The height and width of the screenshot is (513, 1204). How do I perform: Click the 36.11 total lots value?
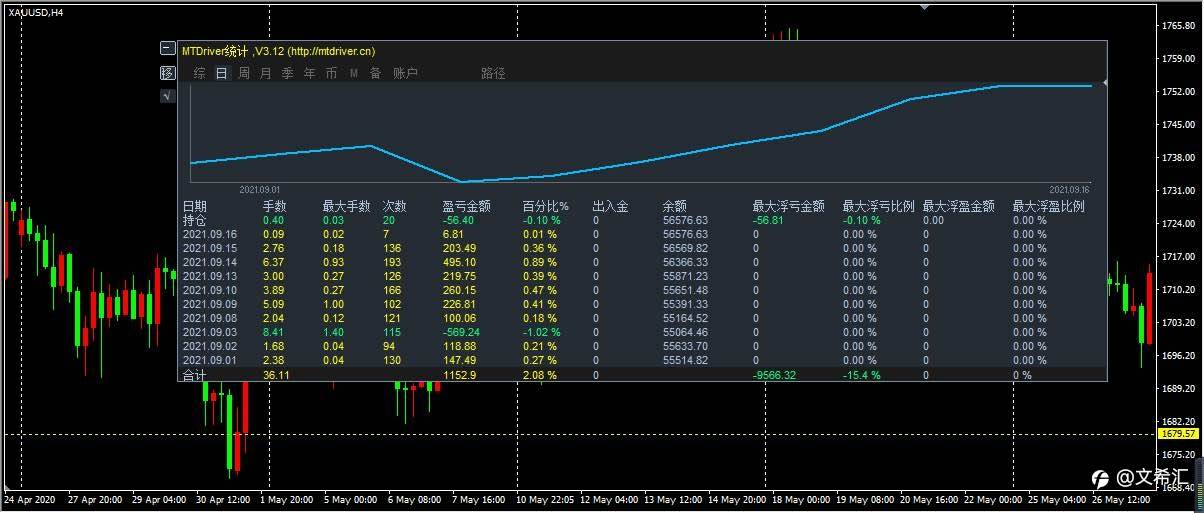(276, 375)
